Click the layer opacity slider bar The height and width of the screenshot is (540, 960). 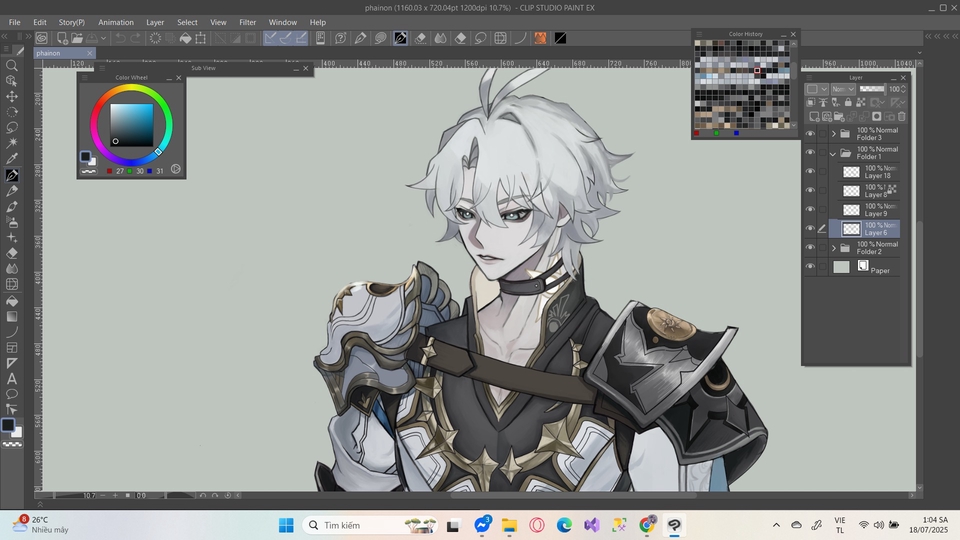872,89
